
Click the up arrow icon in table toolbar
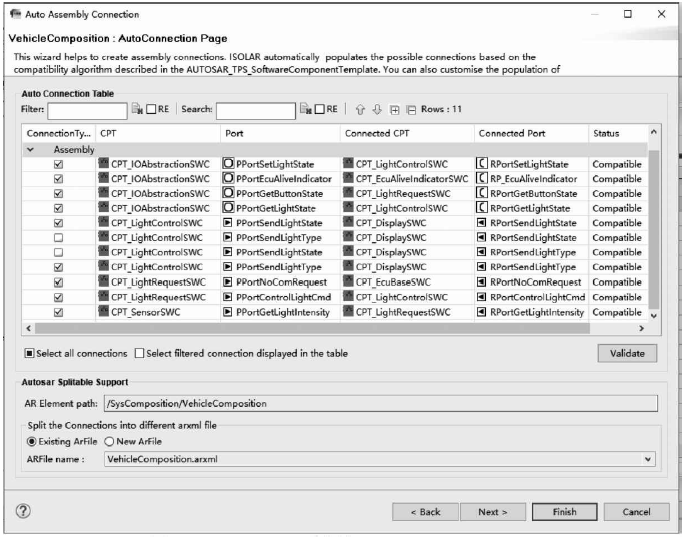pyautogui.click(x=362, y=109)
